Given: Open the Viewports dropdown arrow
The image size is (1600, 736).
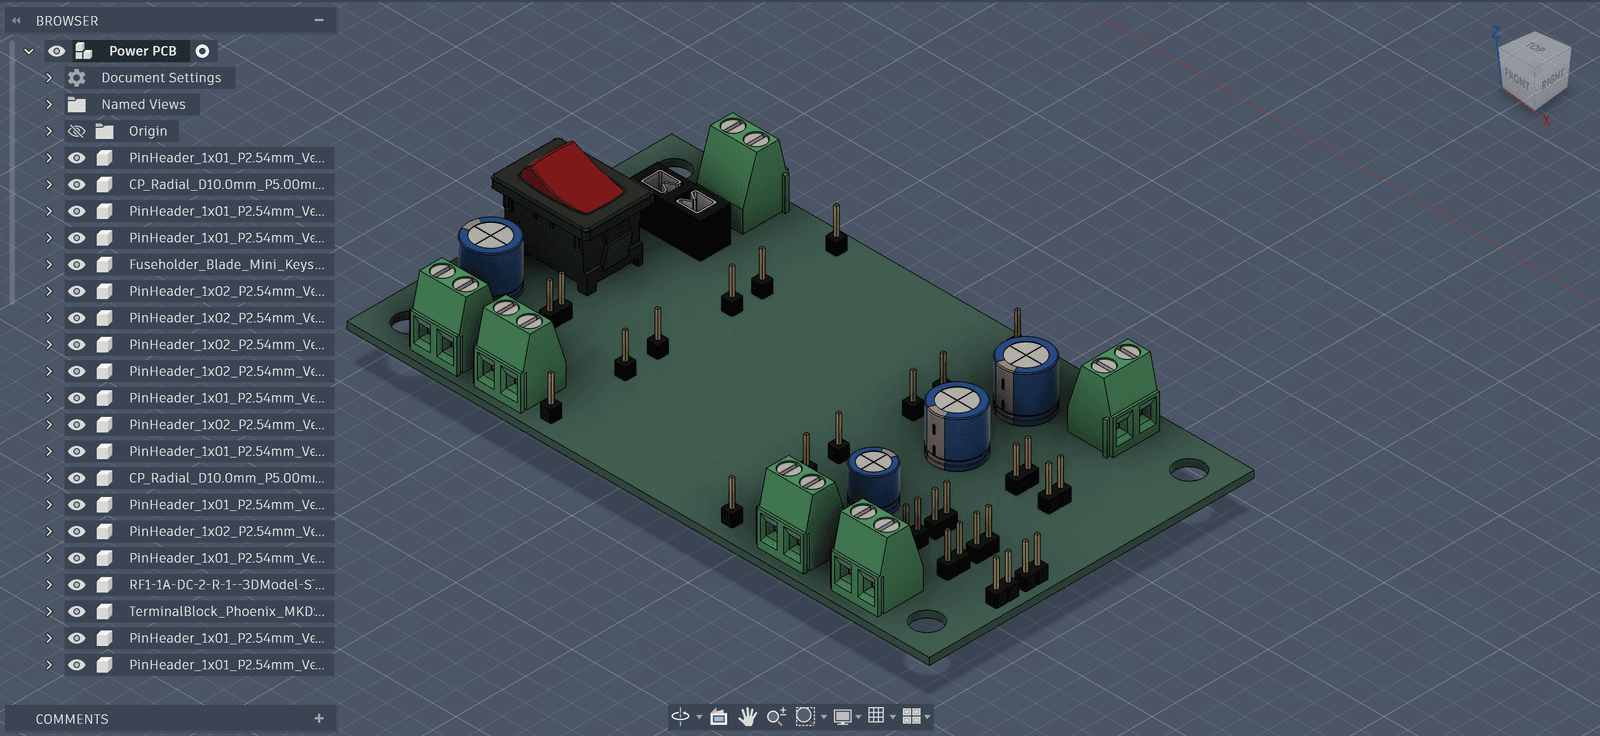Looking at the screenshot, I should 927,717.
